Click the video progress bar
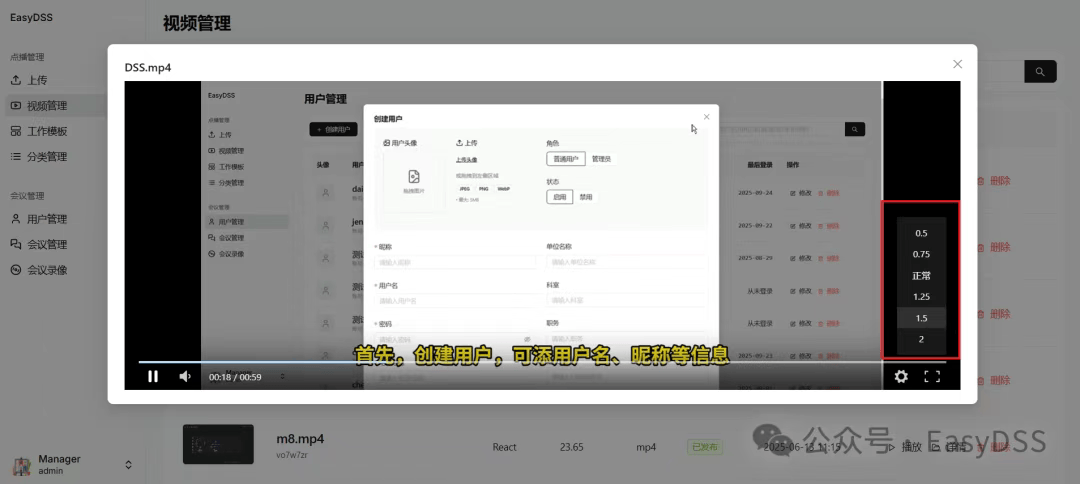Screen dimensions: 1080x484 (500, 362)
